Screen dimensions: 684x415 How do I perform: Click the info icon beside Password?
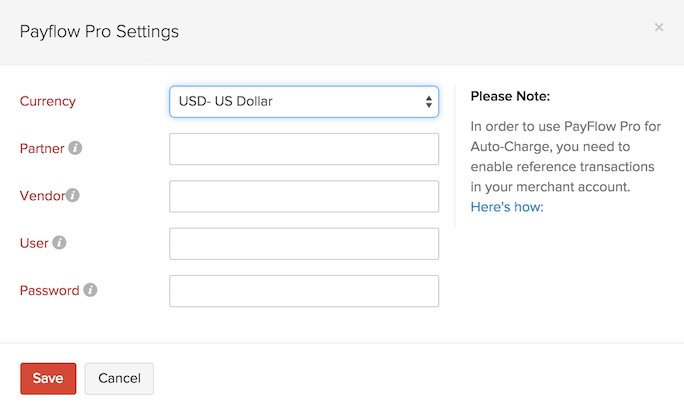tap(90, 291)
